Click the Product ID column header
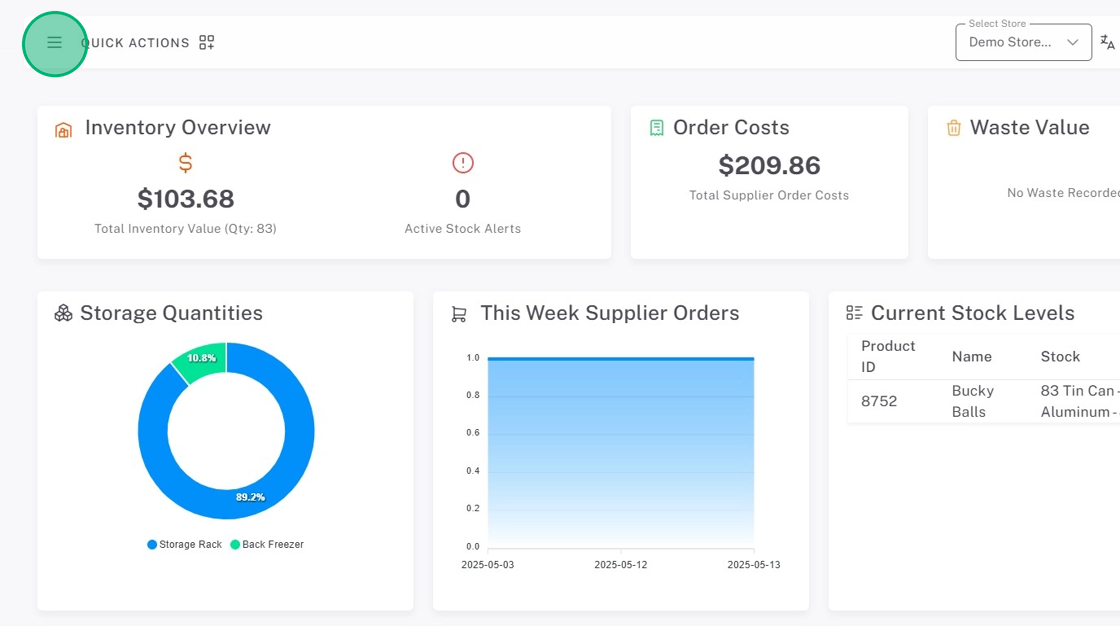 click(x=888, y=356)
